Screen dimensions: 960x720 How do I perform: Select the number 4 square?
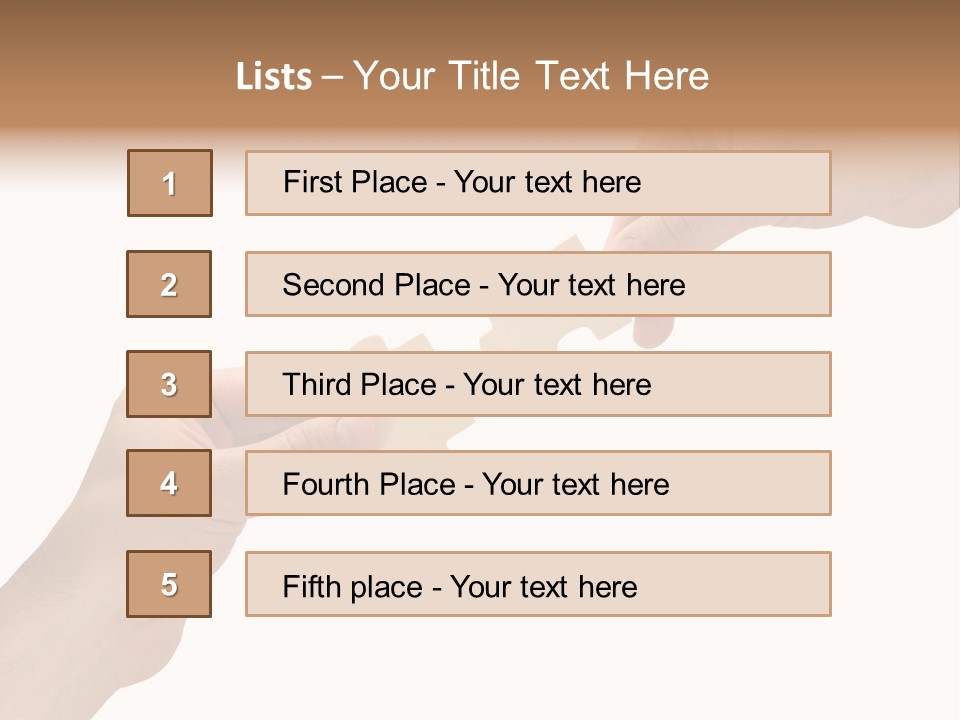tap(169, 483)
